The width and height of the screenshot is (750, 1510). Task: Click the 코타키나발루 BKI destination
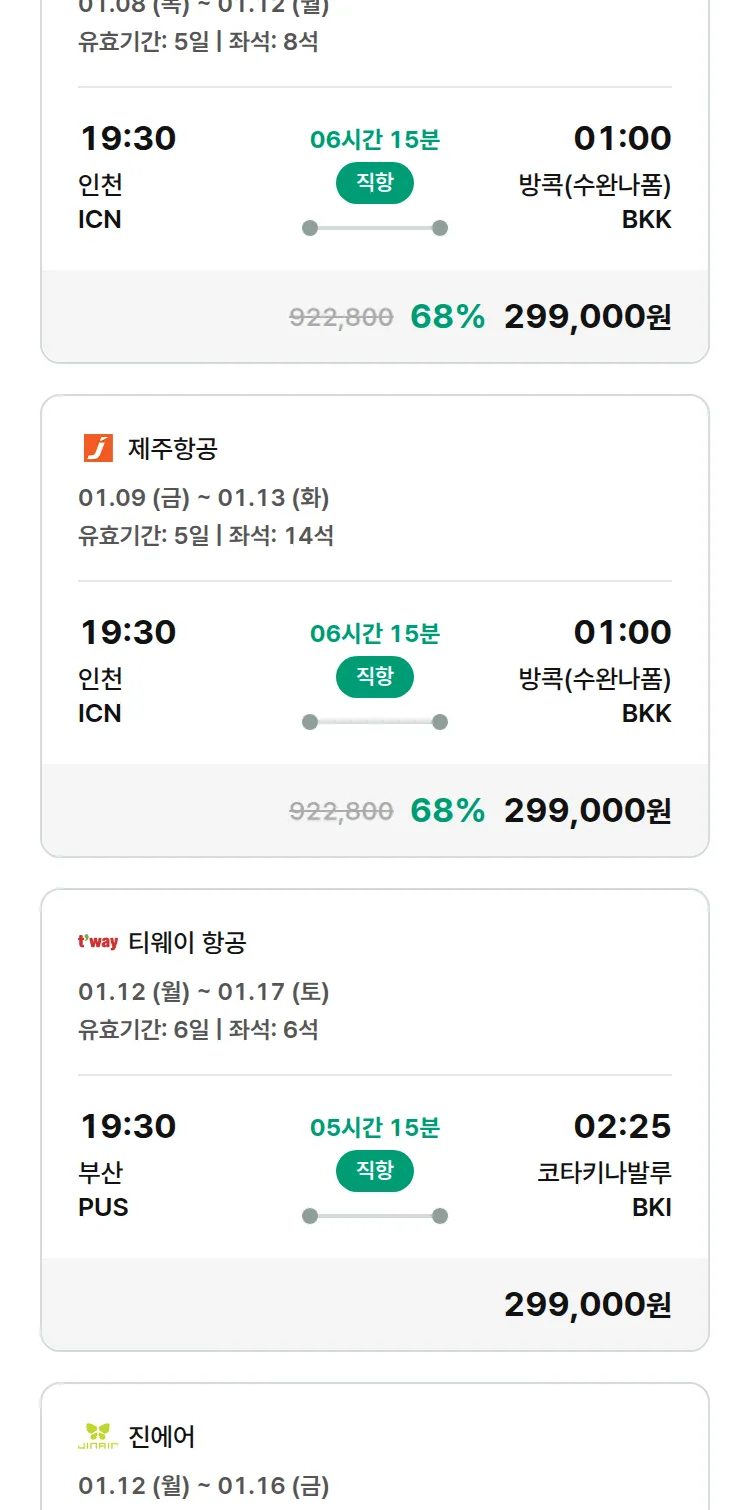pyautogui.click(x=604, y=1189)
